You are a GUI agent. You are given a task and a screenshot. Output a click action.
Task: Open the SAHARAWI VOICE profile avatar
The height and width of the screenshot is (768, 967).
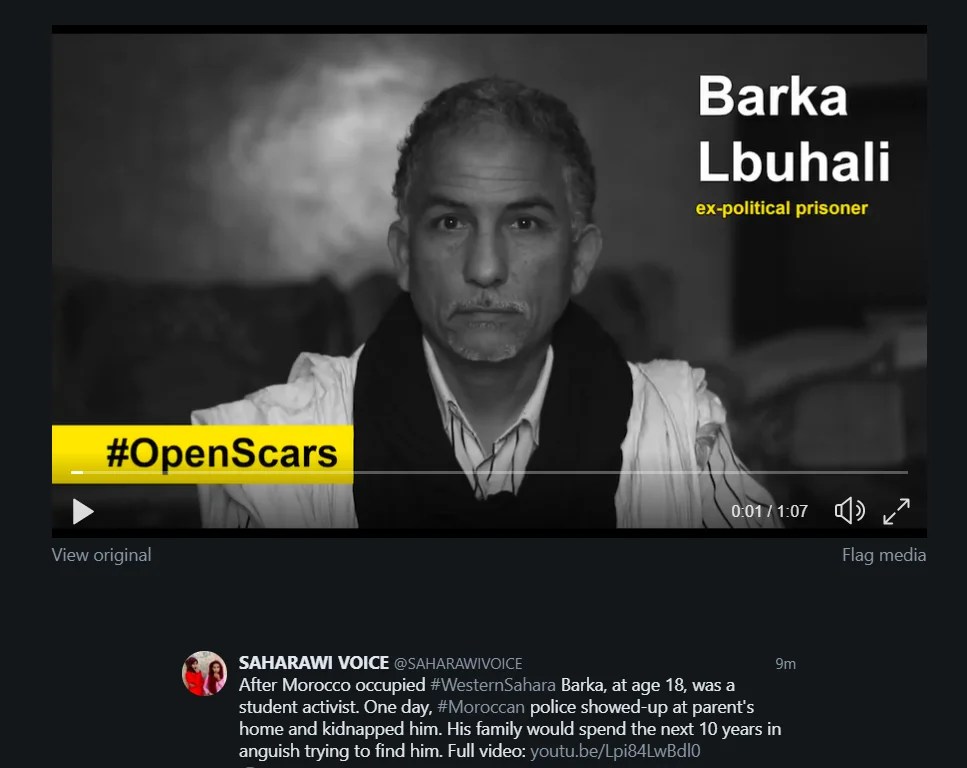[204, 673]
